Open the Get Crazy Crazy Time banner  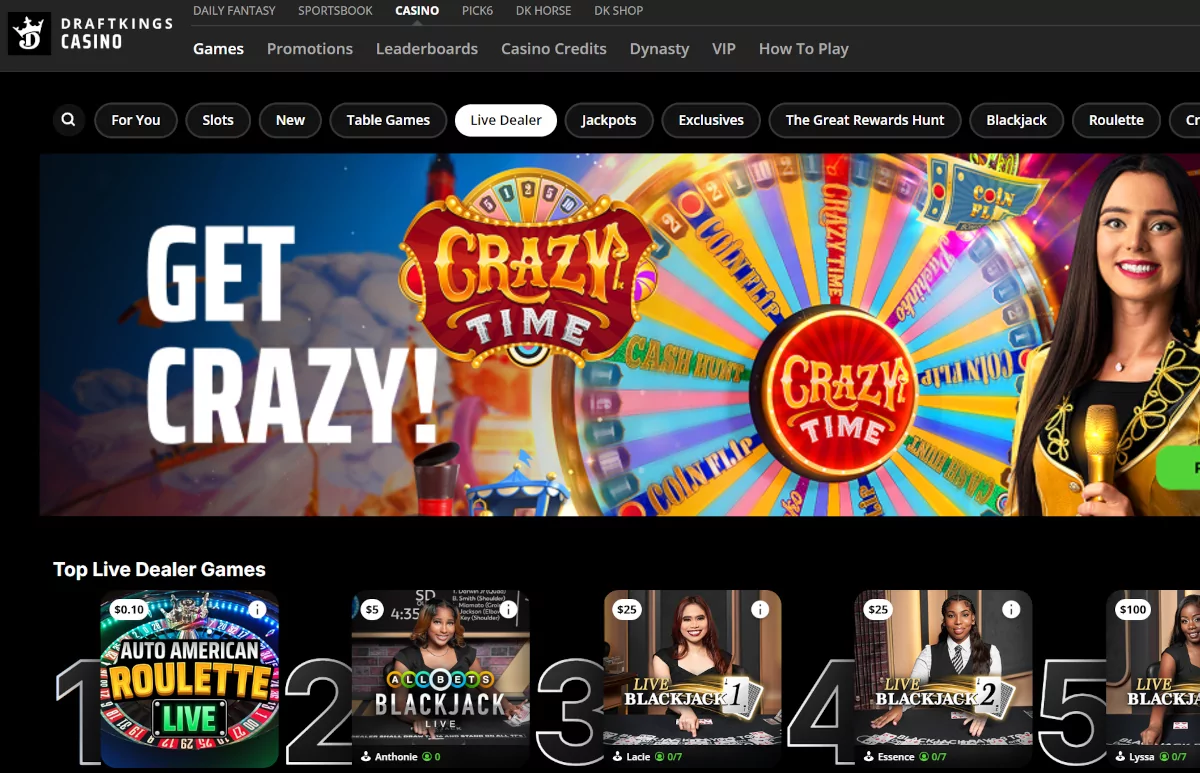click(x=620, y=335)
